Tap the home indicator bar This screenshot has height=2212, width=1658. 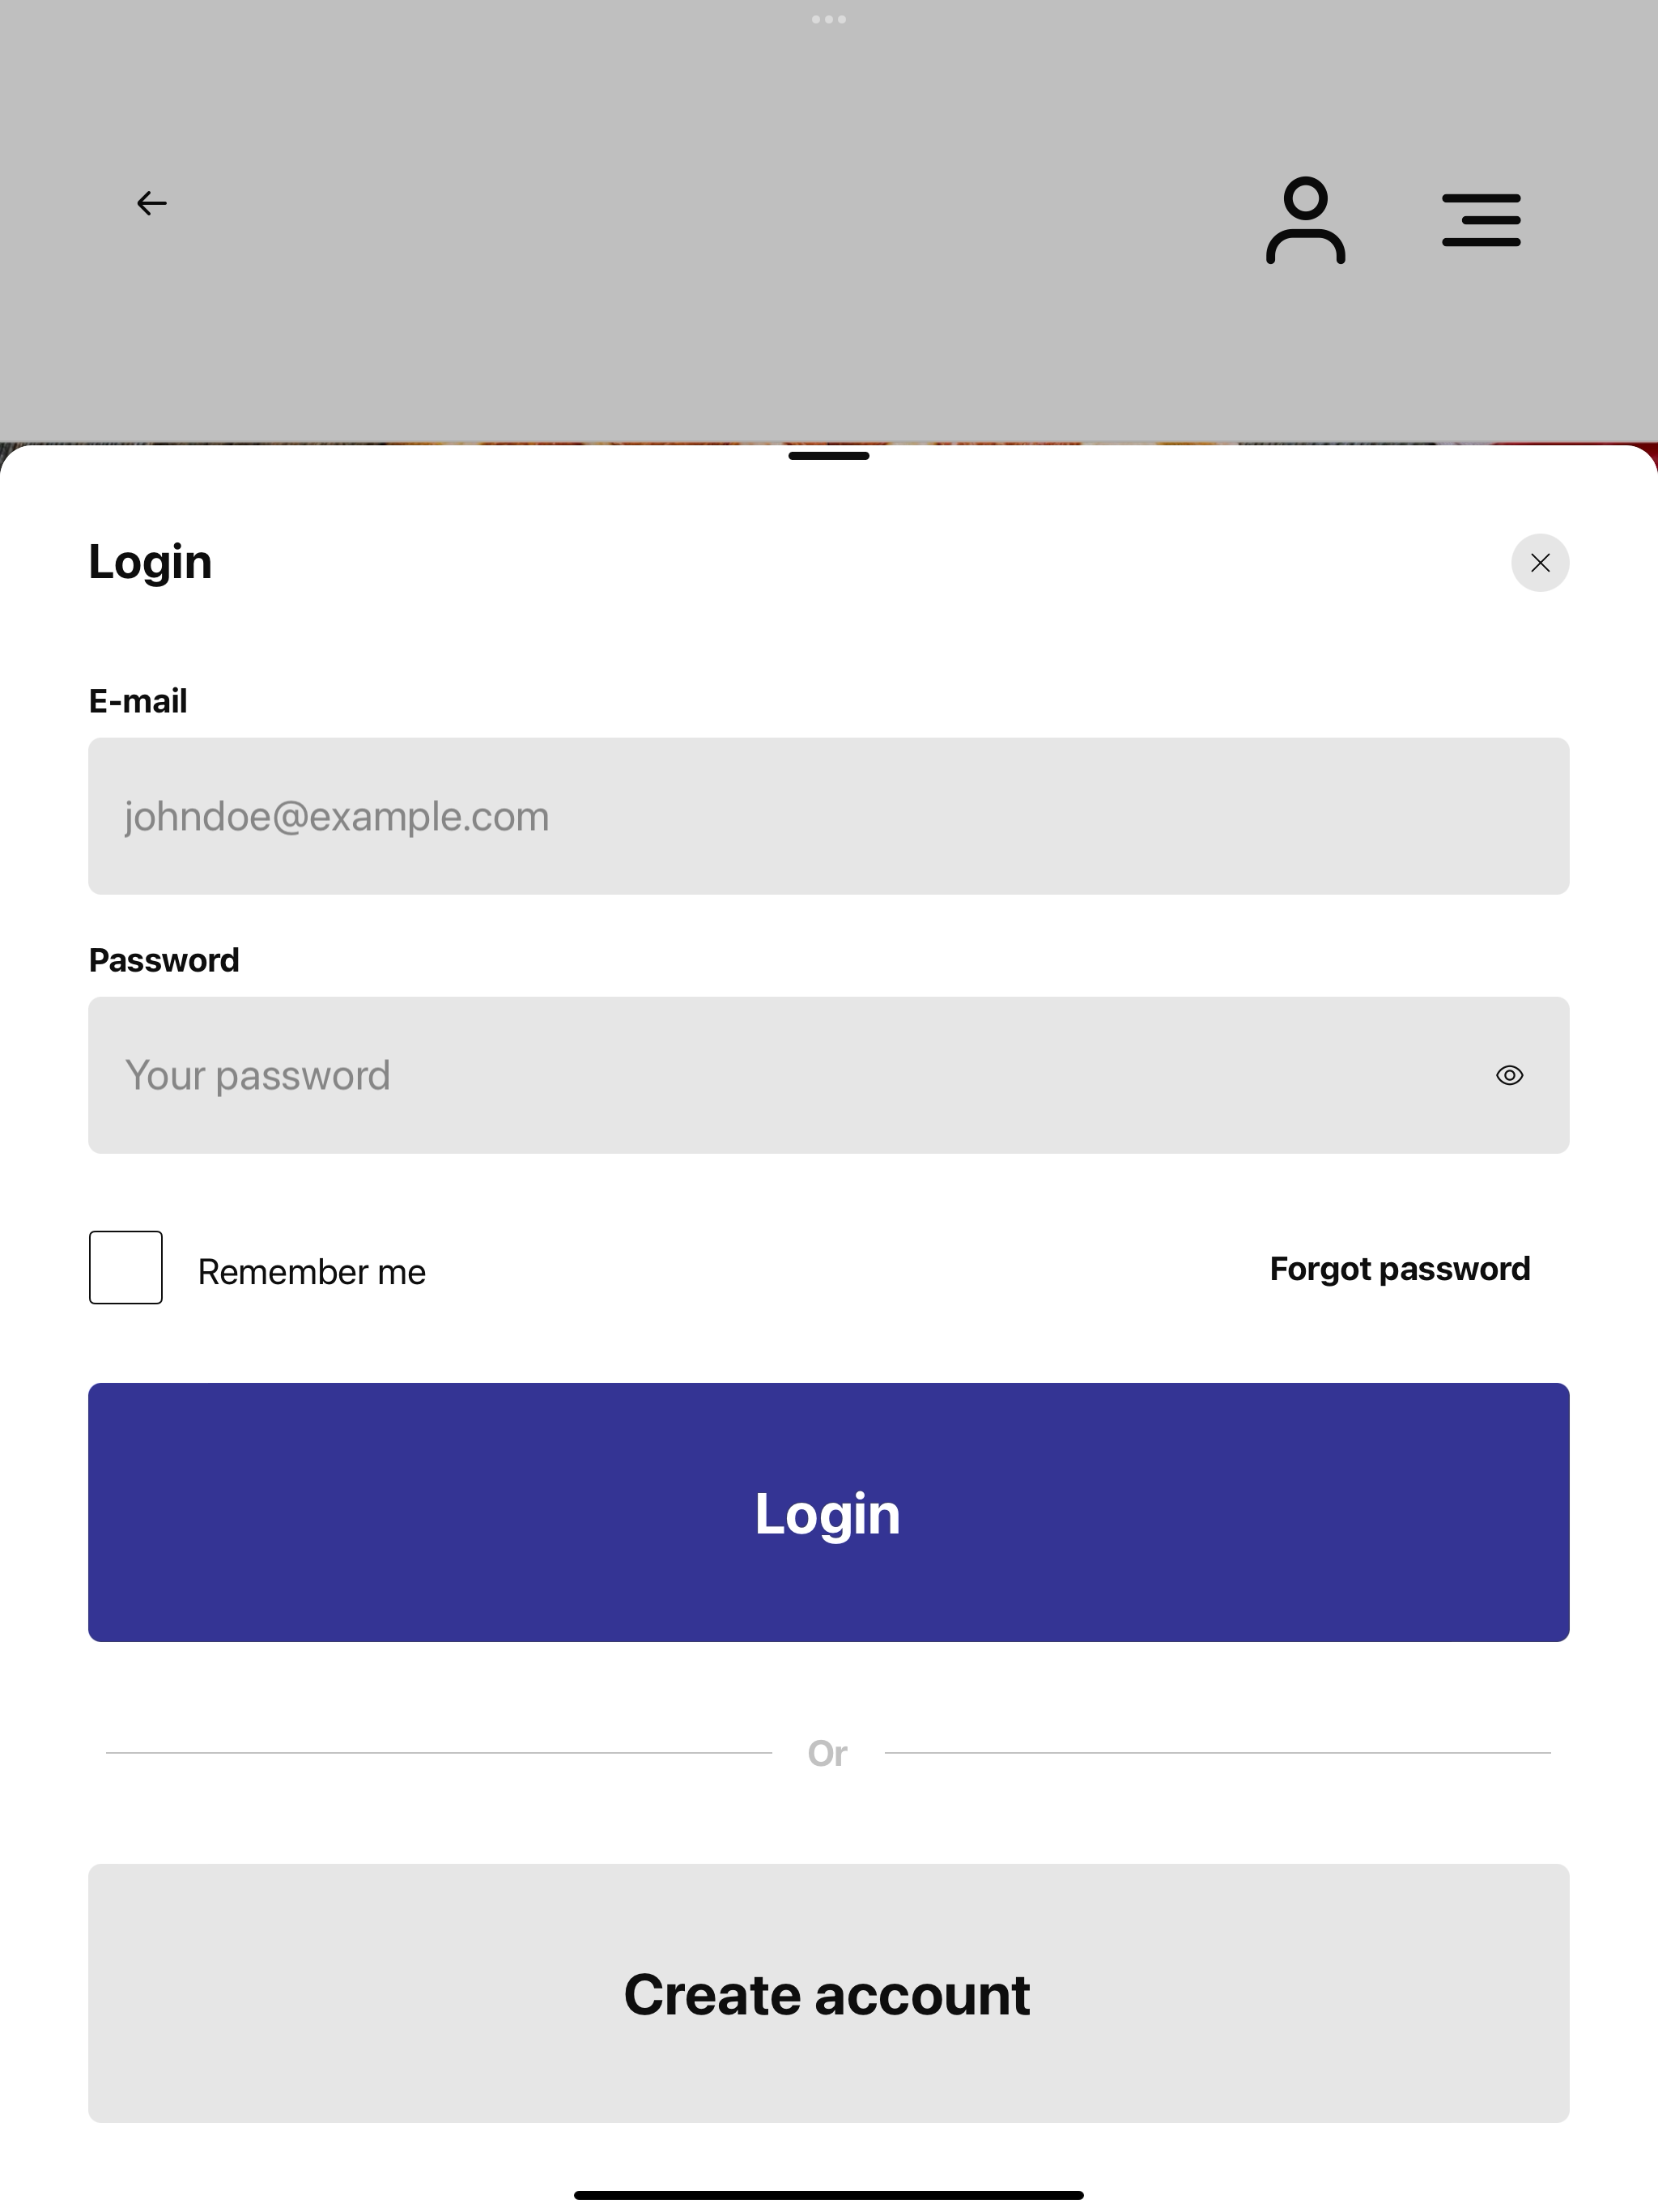[x=829, y=2195]
